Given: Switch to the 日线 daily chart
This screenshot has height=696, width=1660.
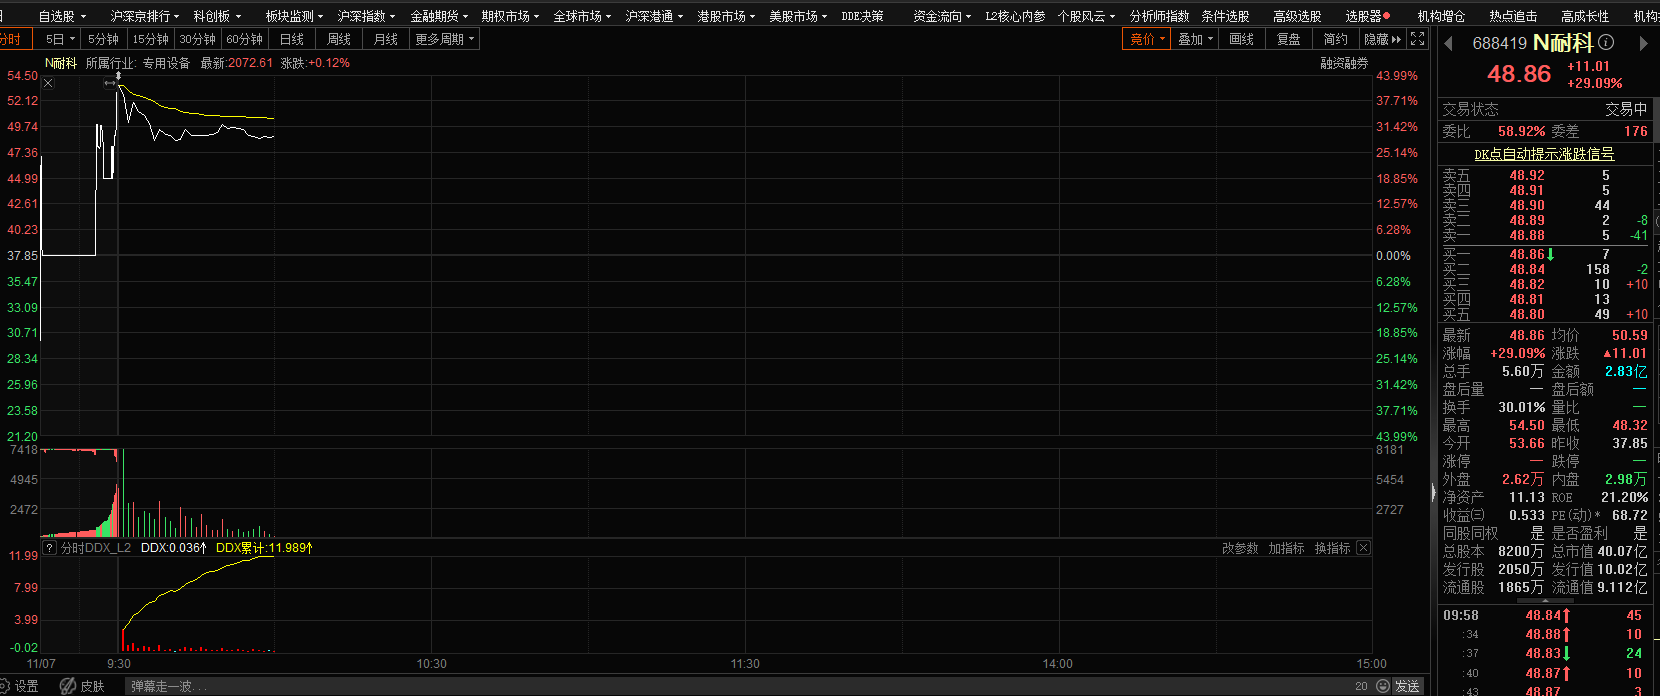Looking at the screenshot, I should click(291, 39).
